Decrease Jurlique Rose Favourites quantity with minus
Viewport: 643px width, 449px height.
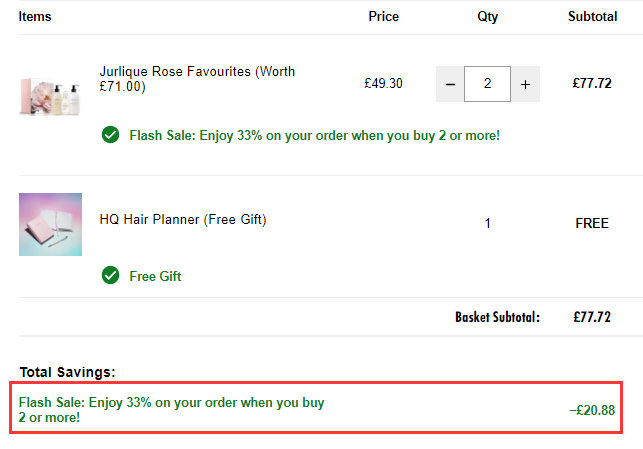click(x=450, y=84)
